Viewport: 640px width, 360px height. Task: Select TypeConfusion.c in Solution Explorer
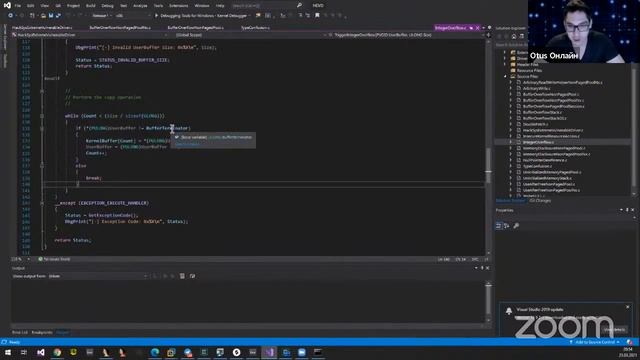537,166
